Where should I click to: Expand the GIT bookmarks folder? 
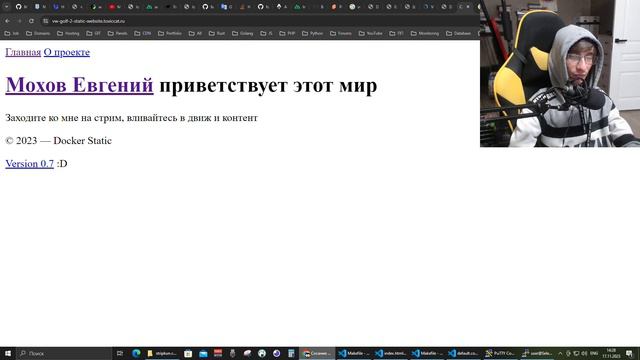coord(93,33)
